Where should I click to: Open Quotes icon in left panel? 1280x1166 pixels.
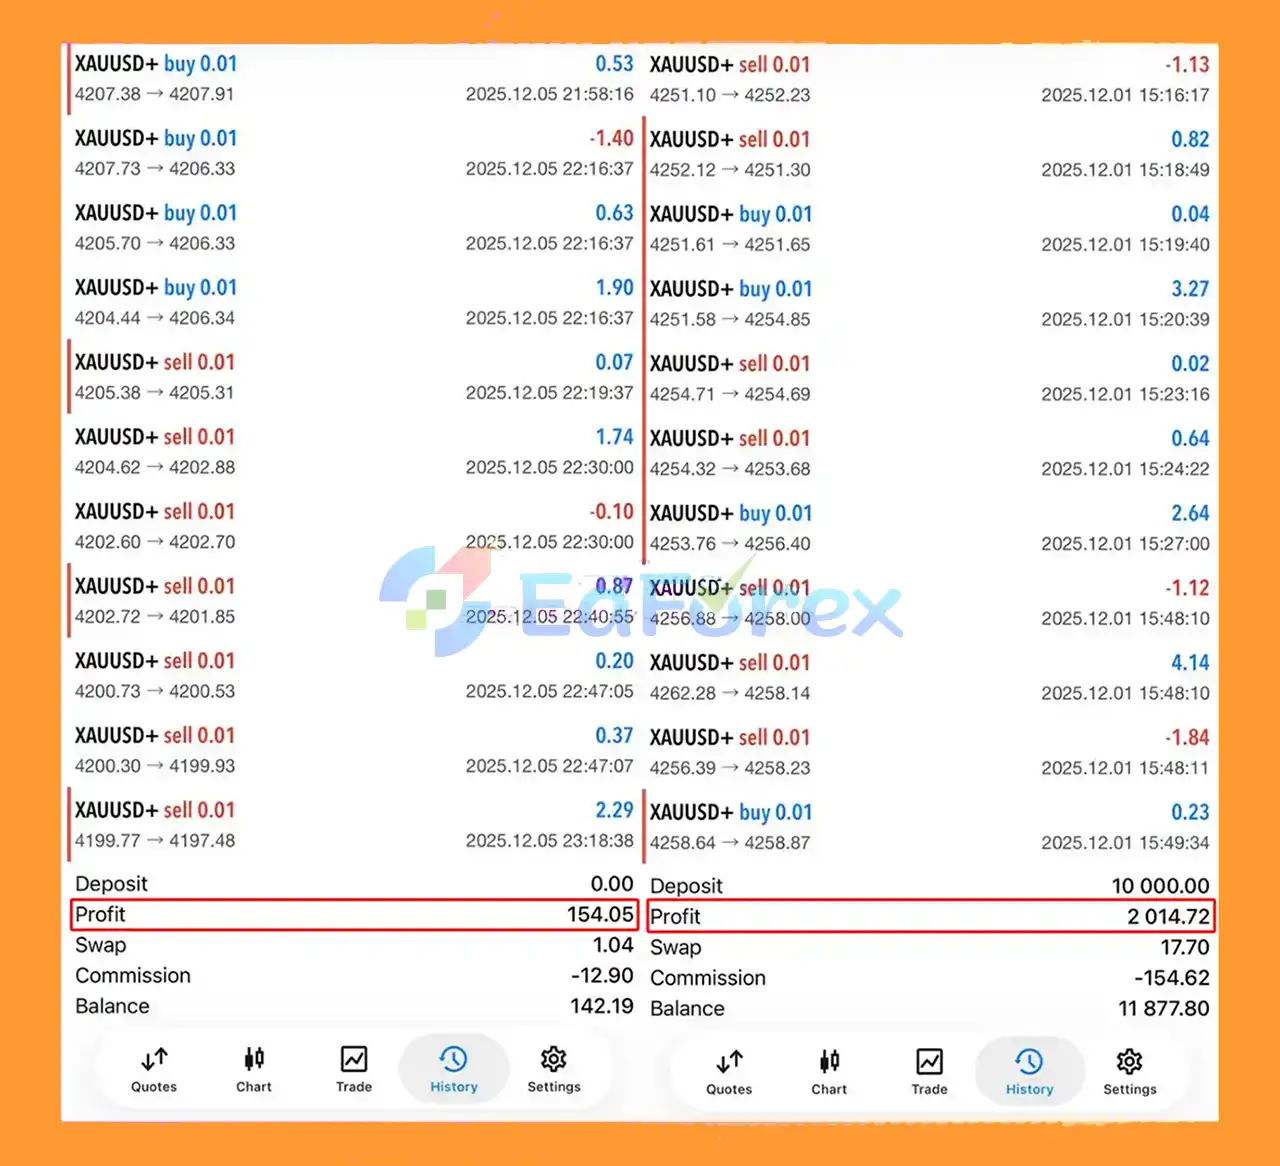(154, 1069)
